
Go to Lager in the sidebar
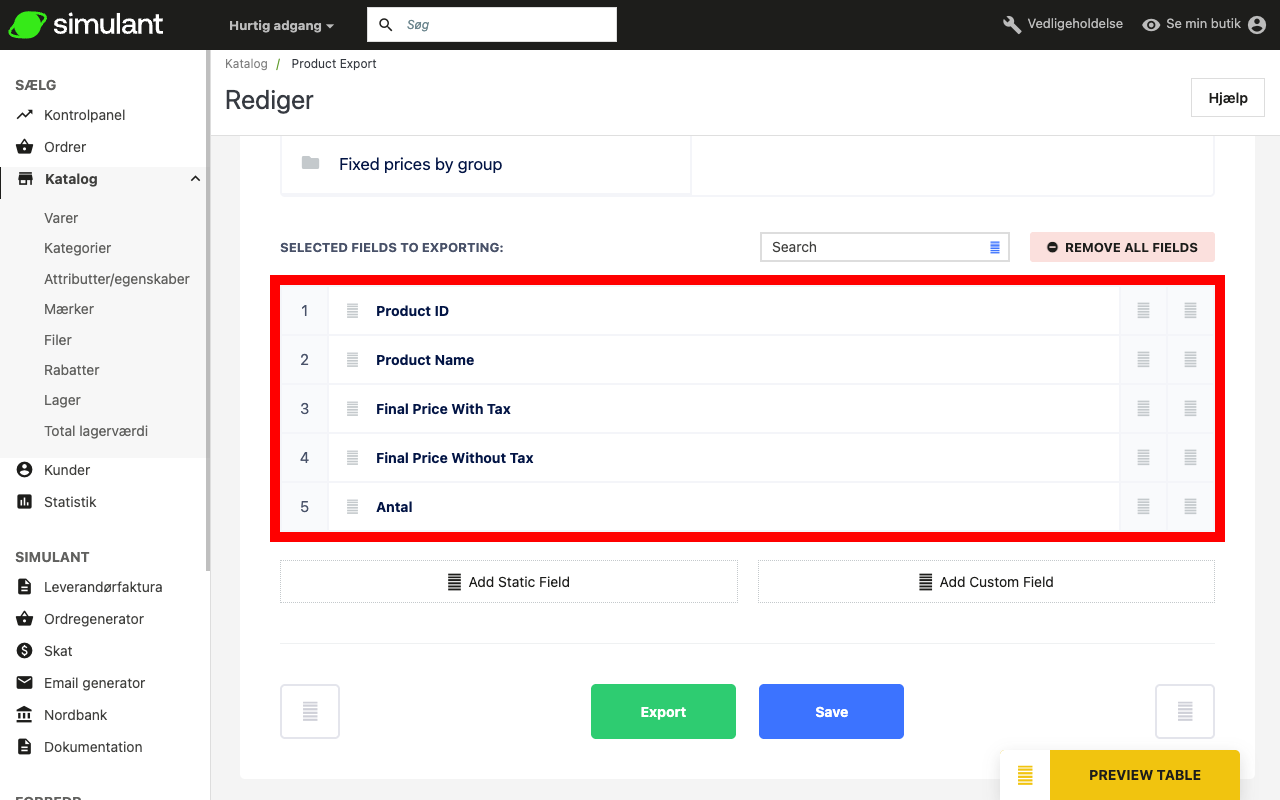pyautogui.click(x=62, y=400)
